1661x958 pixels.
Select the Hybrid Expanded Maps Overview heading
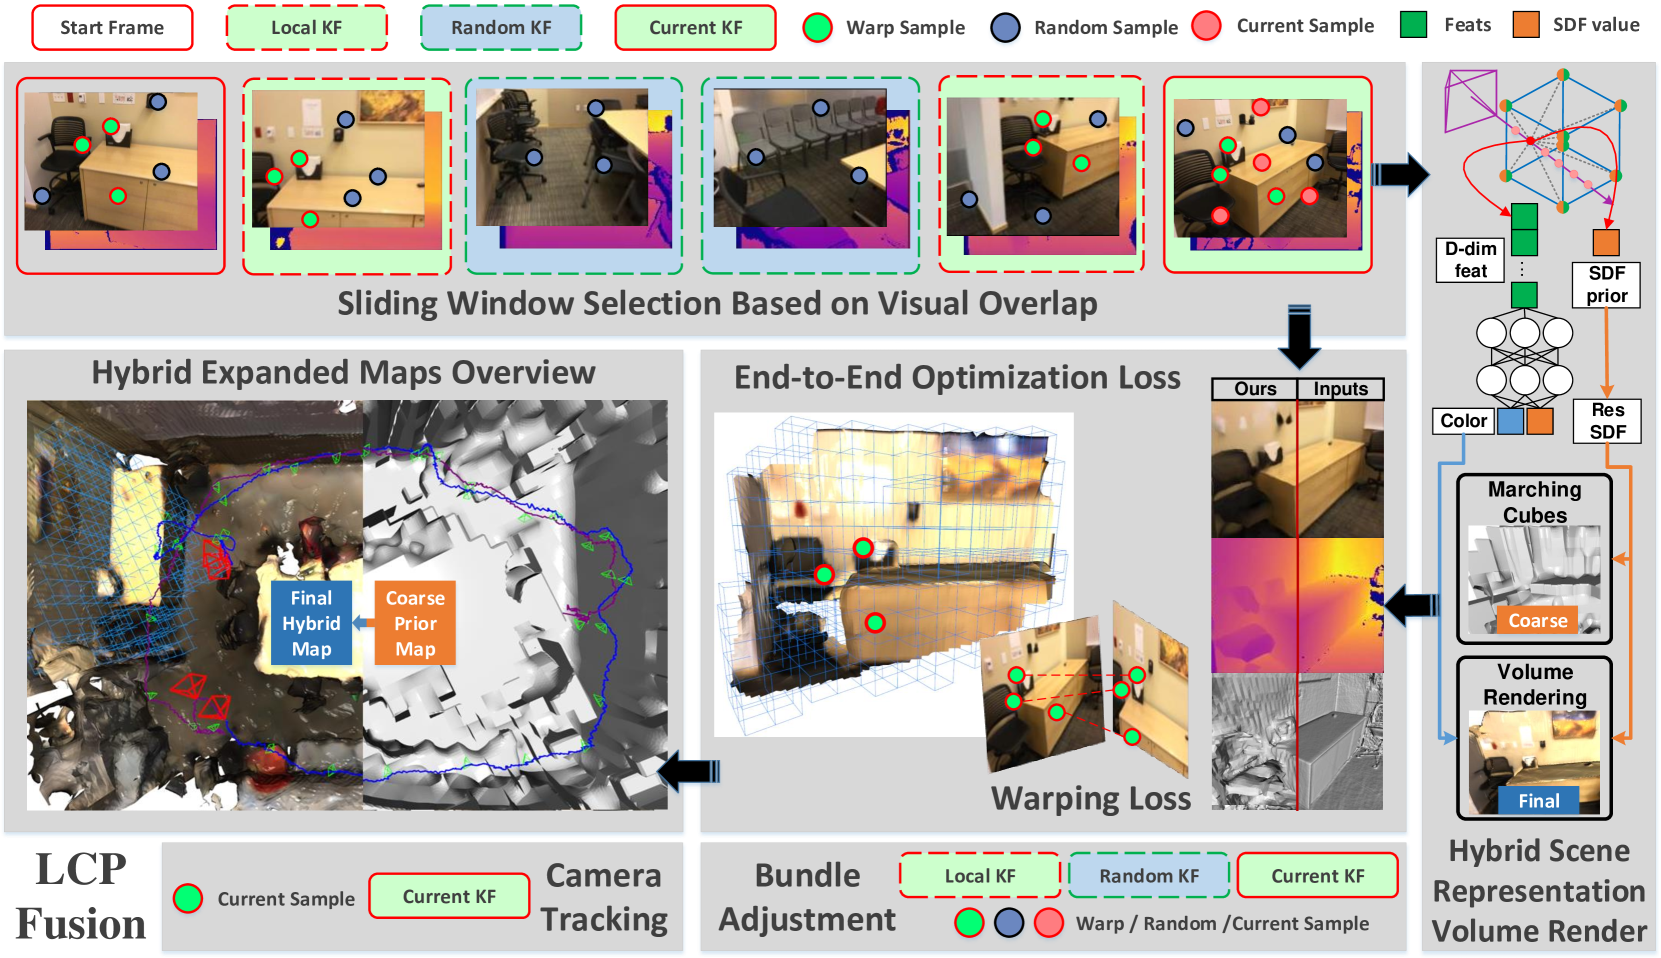343,372
